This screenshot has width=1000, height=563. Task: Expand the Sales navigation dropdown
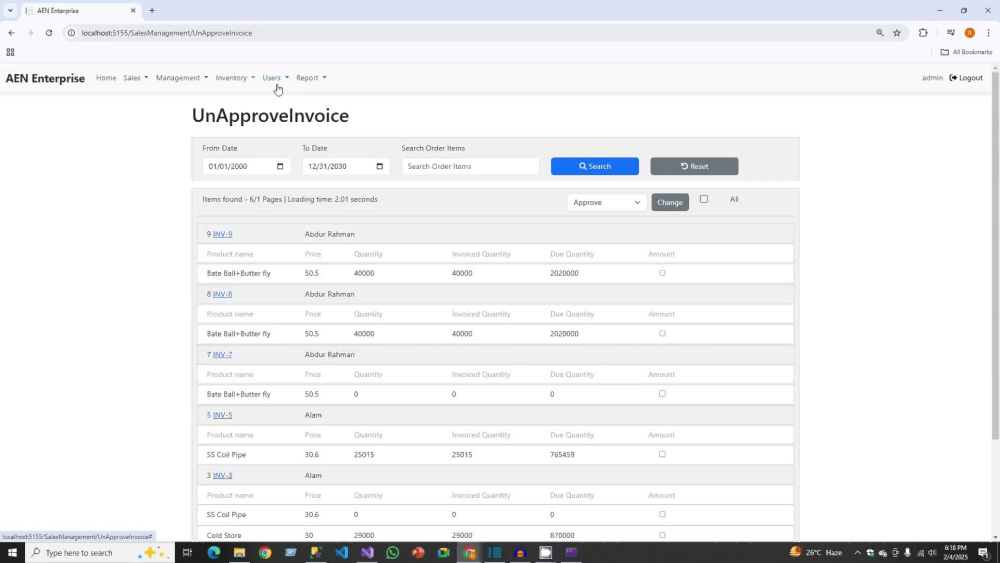136,78
